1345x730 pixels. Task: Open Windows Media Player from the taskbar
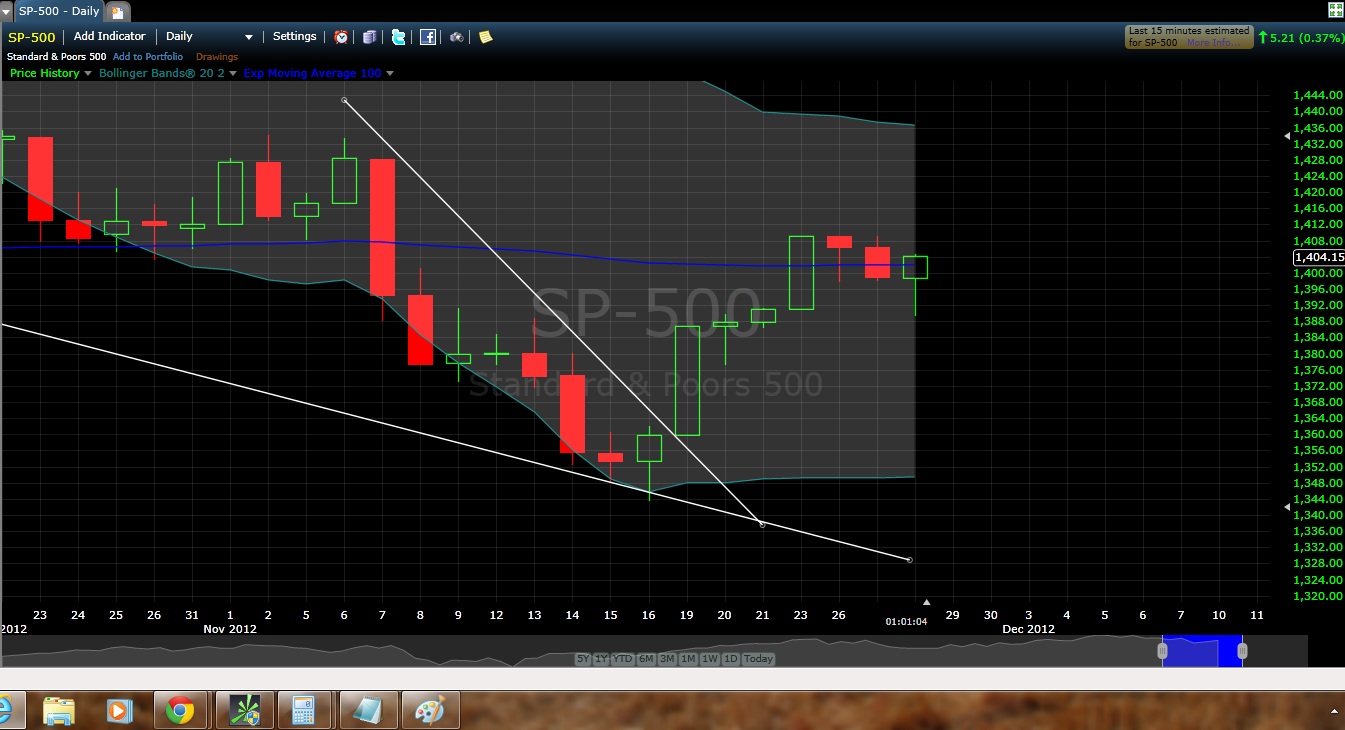point(119,711)
